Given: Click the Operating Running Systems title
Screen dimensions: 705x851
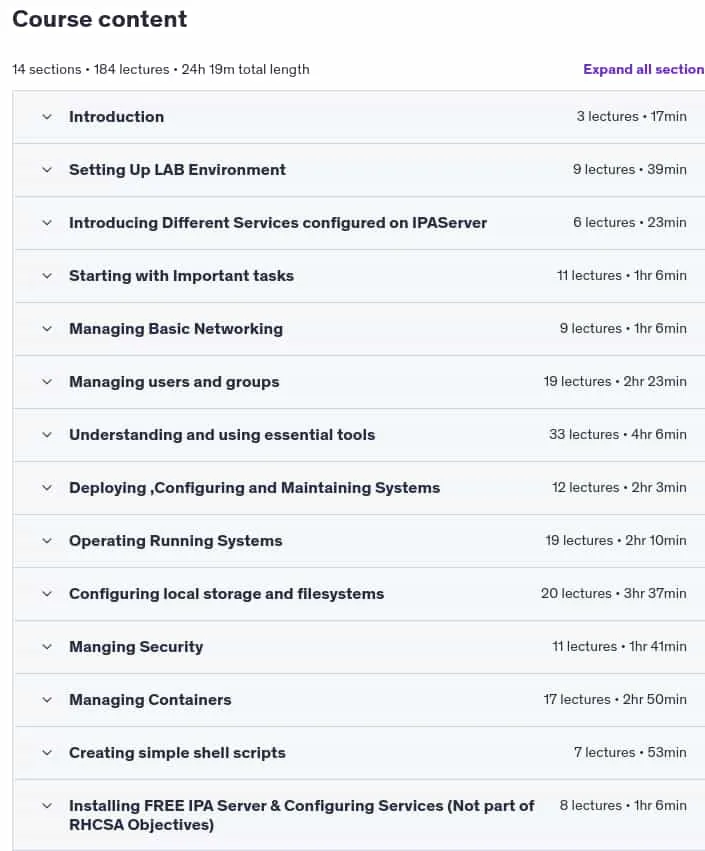Looking at the screenshot, I should click(175, 541).
